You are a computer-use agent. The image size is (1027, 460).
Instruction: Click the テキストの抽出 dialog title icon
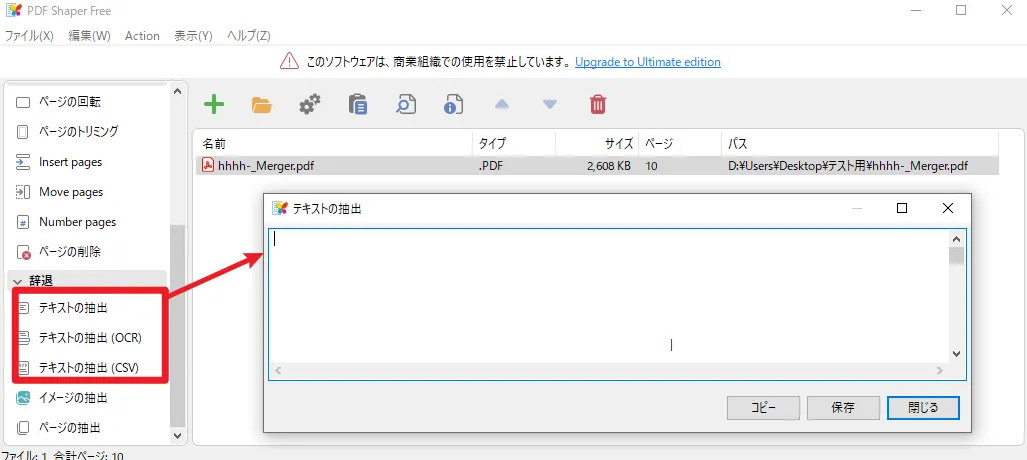click(x=280, y=208)
